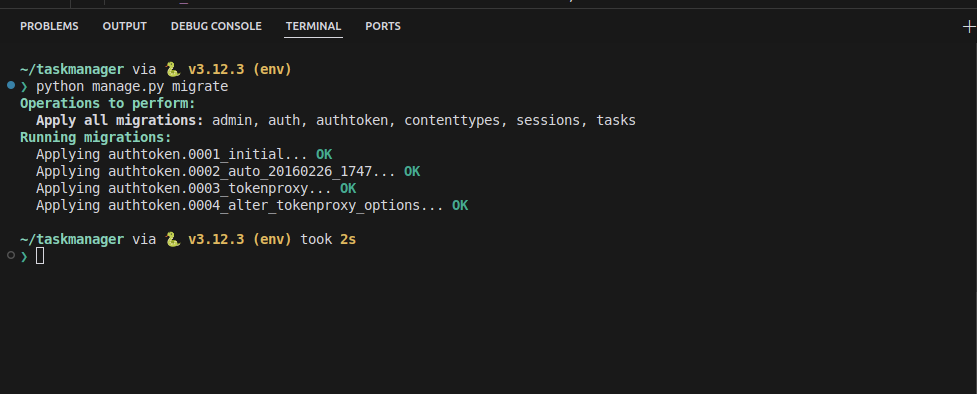
Task: Click the 'Running migrations:' heading
Action: coord(95,137)
